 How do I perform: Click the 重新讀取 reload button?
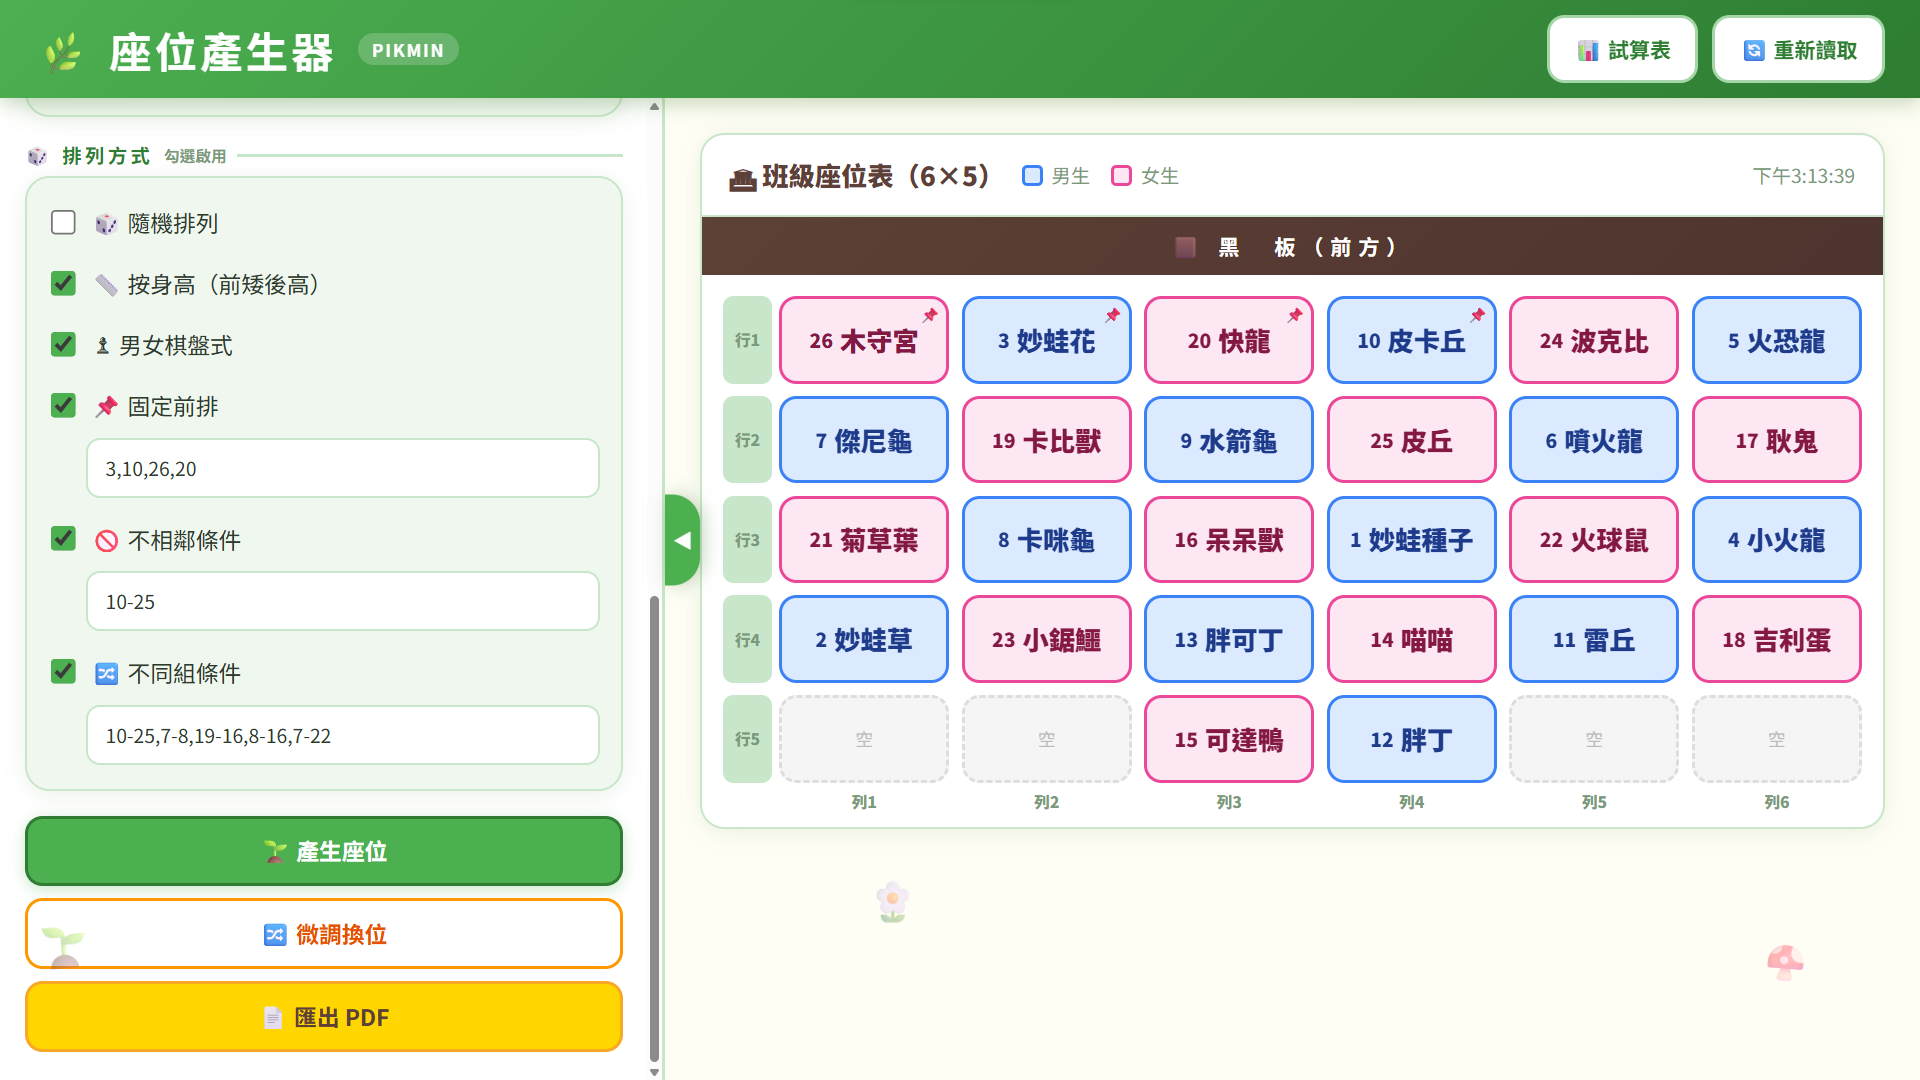pyautogui.click(x=1798, y=50)
